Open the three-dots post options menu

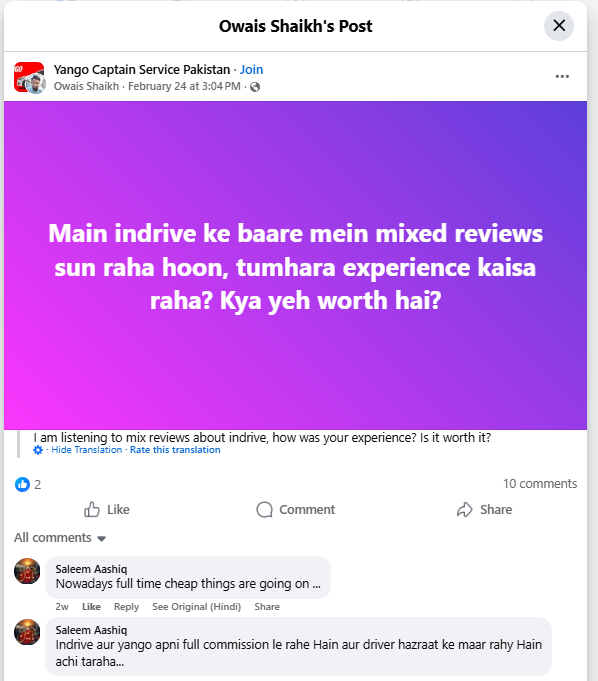point(562,76)
